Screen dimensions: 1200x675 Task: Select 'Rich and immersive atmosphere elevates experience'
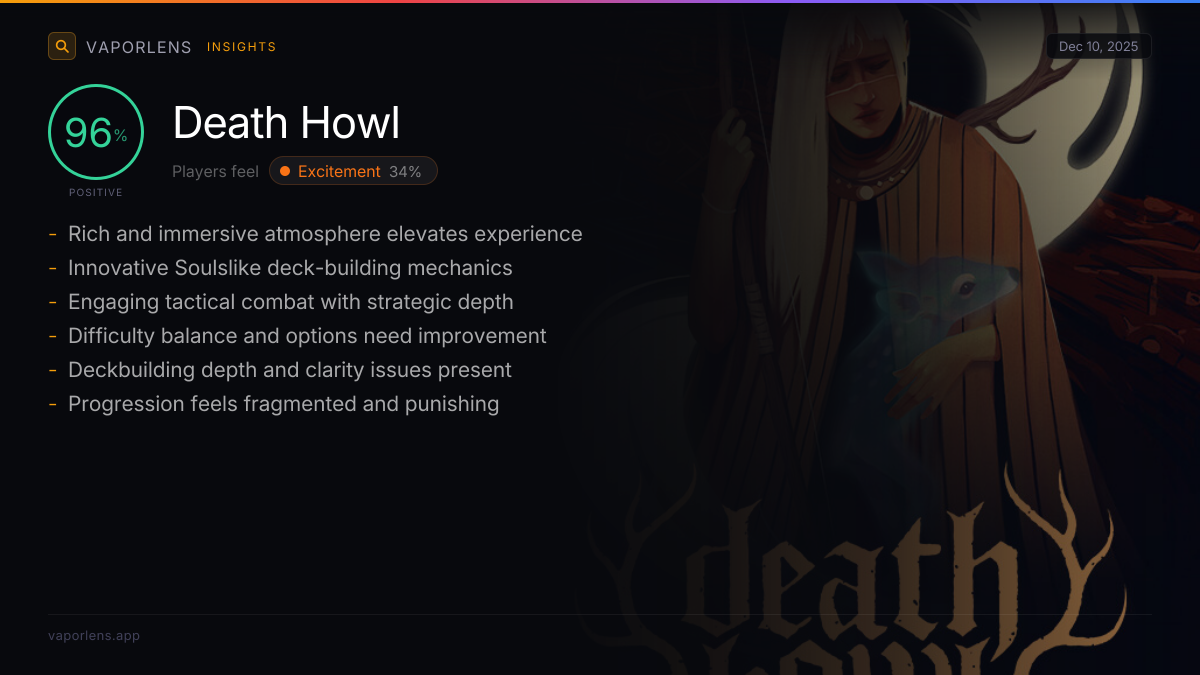(325, 234)
